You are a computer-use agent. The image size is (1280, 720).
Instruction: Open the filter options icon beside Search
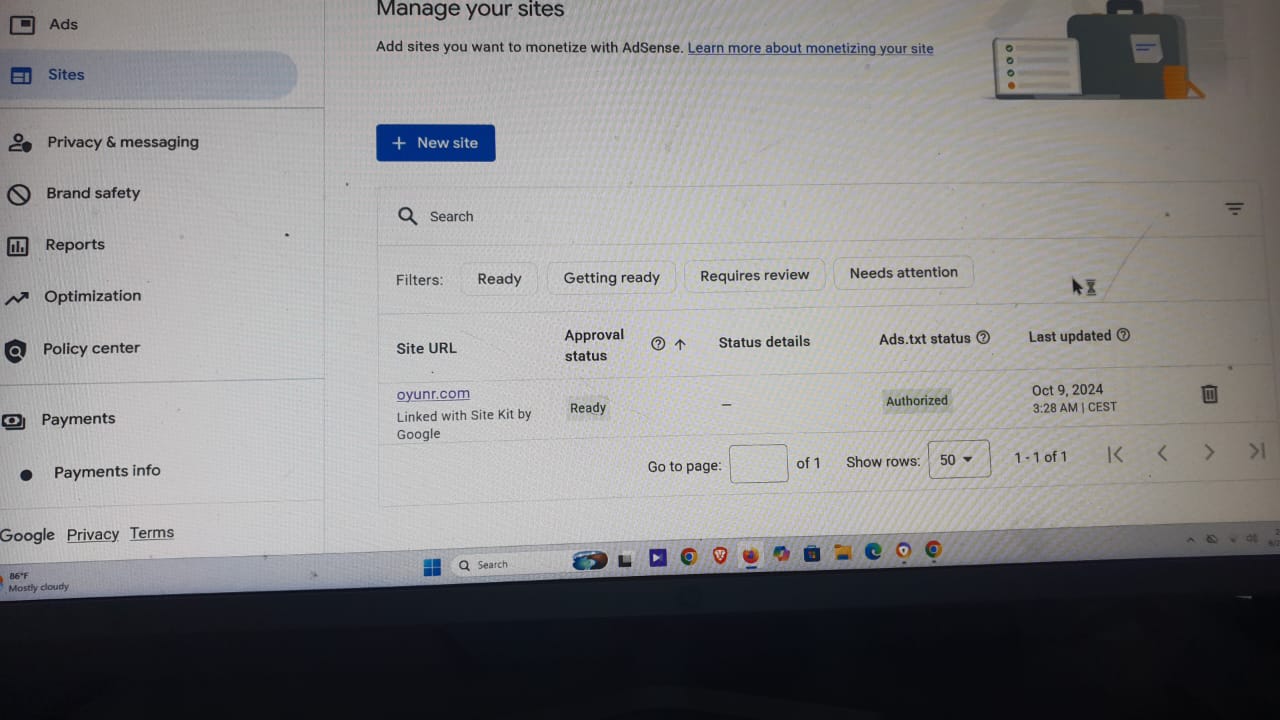tap(1234, 209)
